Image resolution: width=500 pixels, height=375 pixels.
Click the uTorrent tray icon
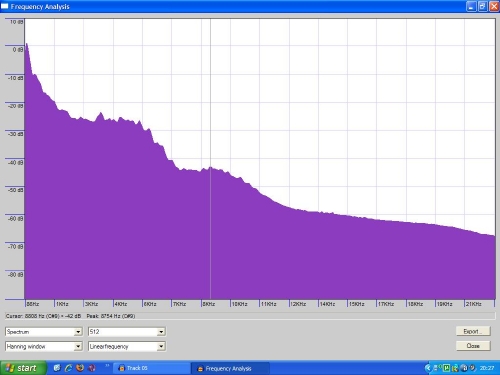[446, 368]
